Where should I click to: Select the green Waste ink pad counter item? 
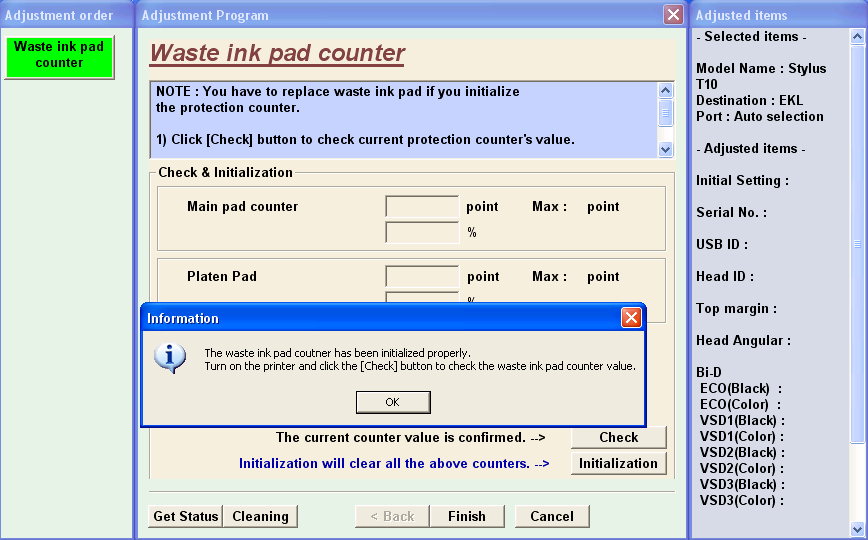(59, 56)
